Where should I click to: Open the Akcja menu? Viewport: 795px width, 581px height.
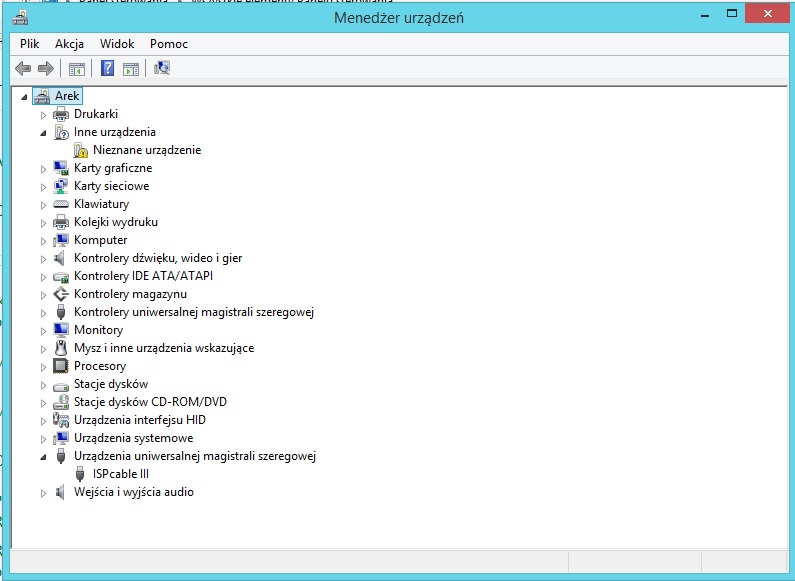(70, 44)
